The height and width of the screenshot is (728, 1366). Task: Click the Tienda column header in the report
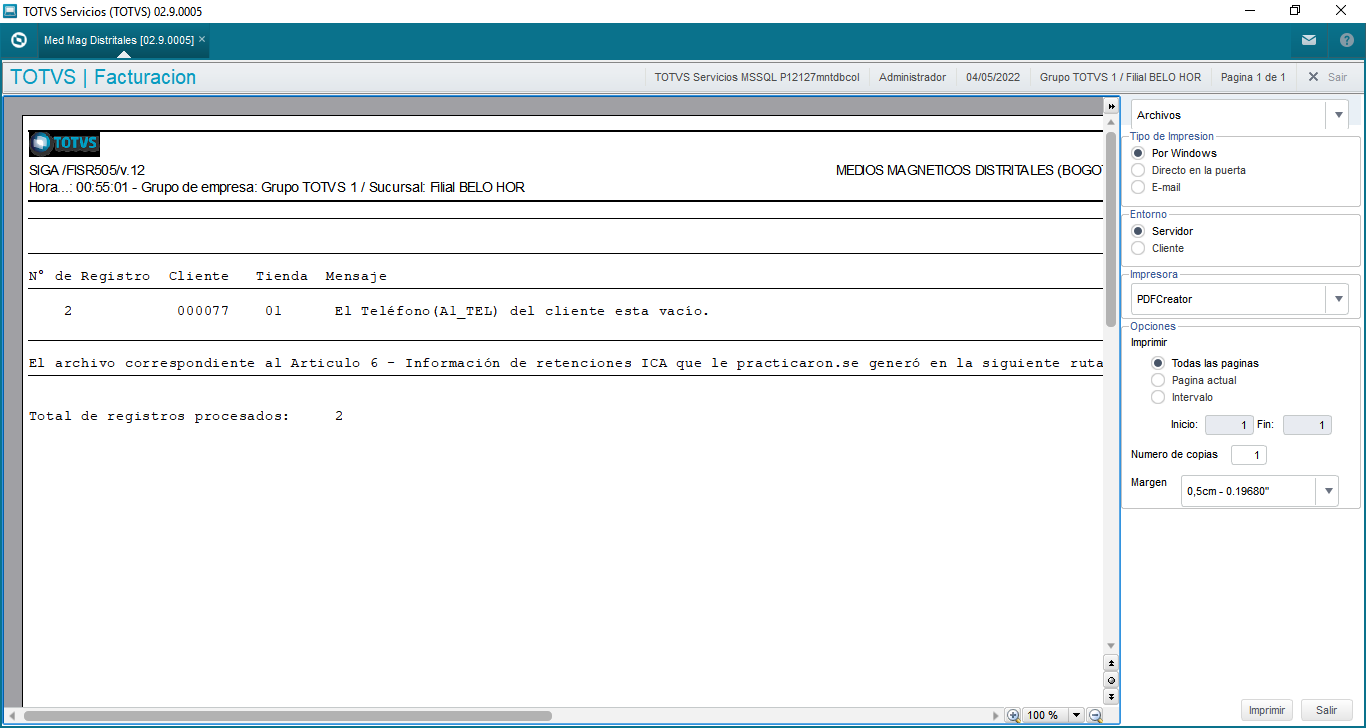[x=282, y=276]
